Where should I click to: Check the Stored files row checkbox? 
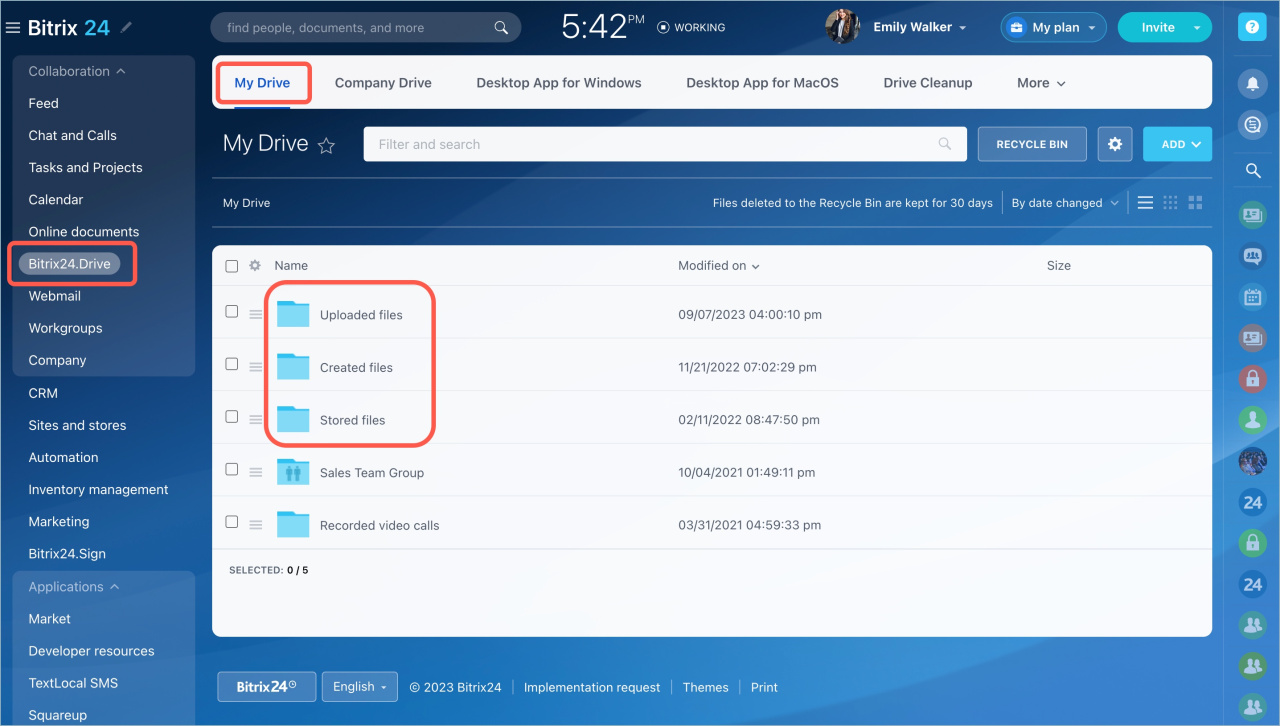[232, 416]
